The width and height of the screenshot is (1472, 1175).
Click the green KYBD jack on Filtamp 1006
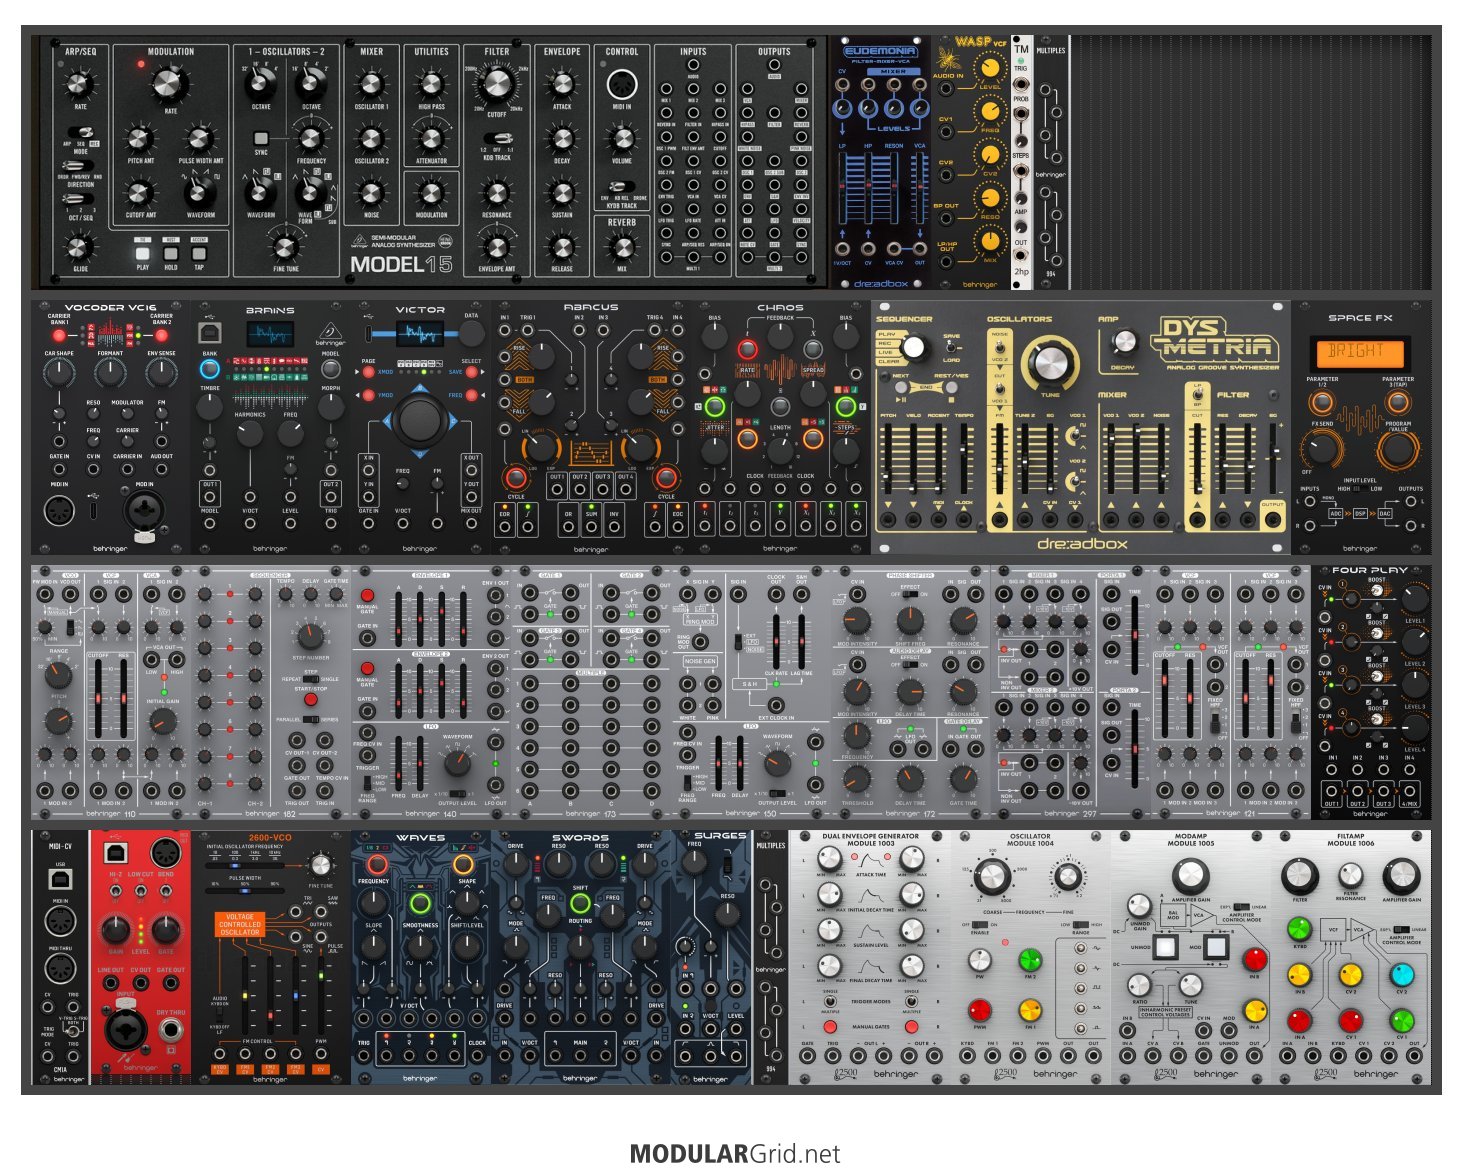pyautogui.click(x=1299, y=928)
